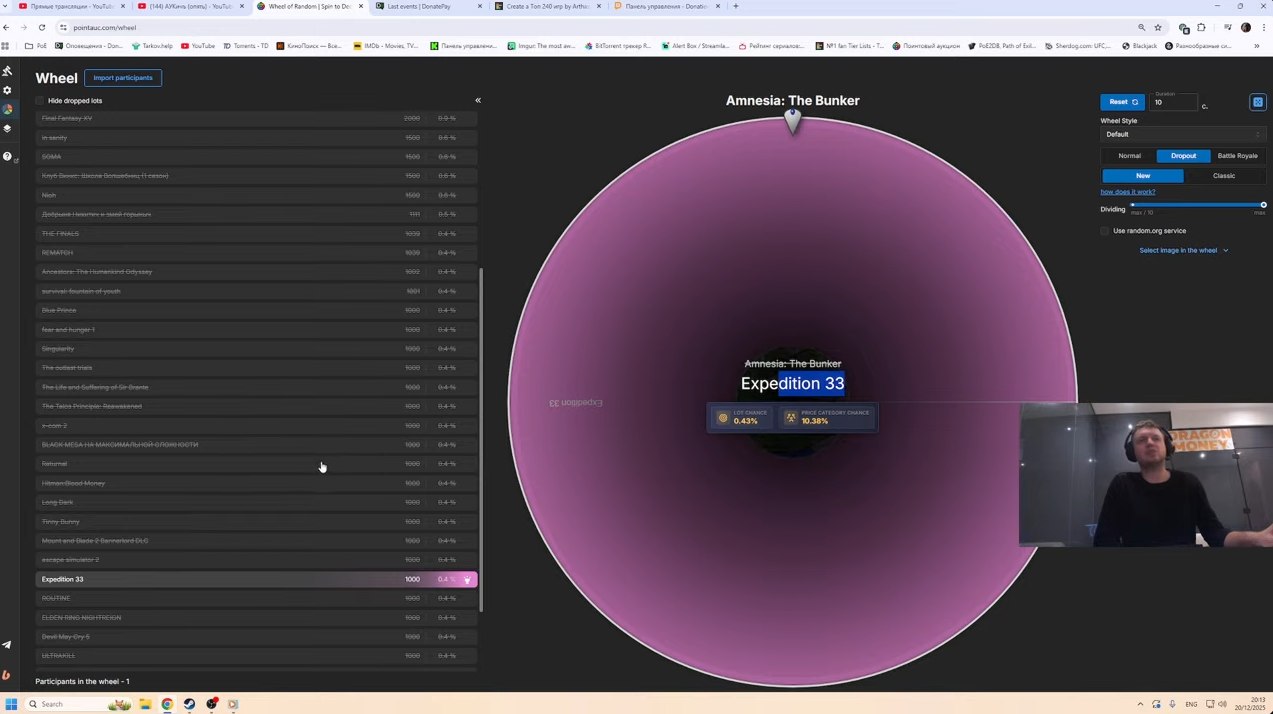Image resolution: width=1273 pixels, height=714 pixels.
Task: Open the bookmarks apps grid icon
Action: 6,46
